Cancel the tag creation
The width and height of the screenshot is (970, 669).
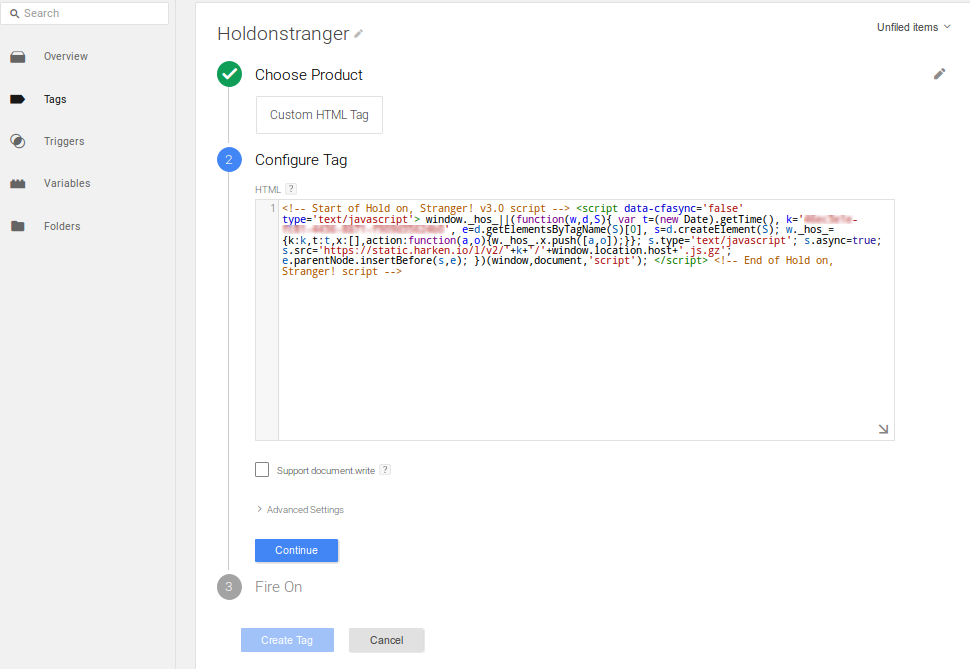[387, 640]
